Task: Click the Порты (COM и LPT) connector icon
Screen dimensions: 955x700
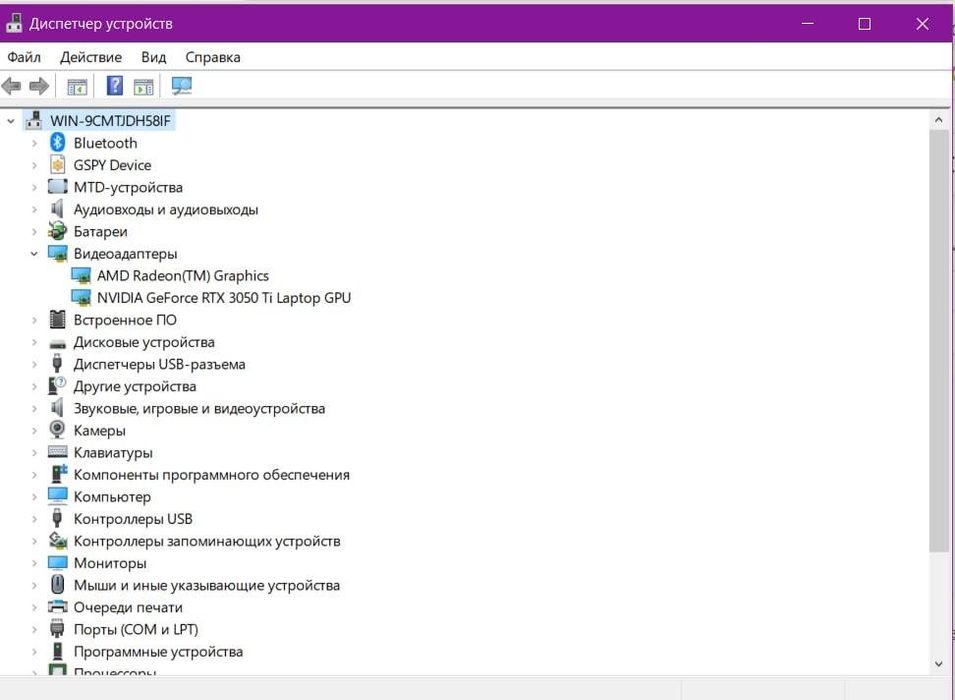Action: pyautogui.click(x=57, y=628)
